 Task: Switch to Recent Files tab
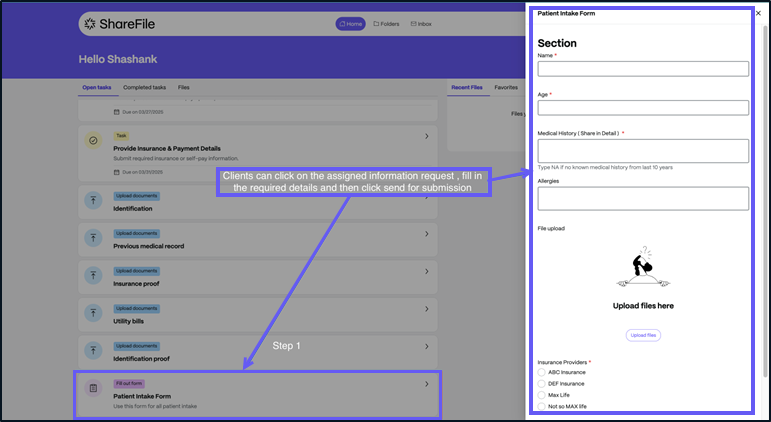(467, 88)
